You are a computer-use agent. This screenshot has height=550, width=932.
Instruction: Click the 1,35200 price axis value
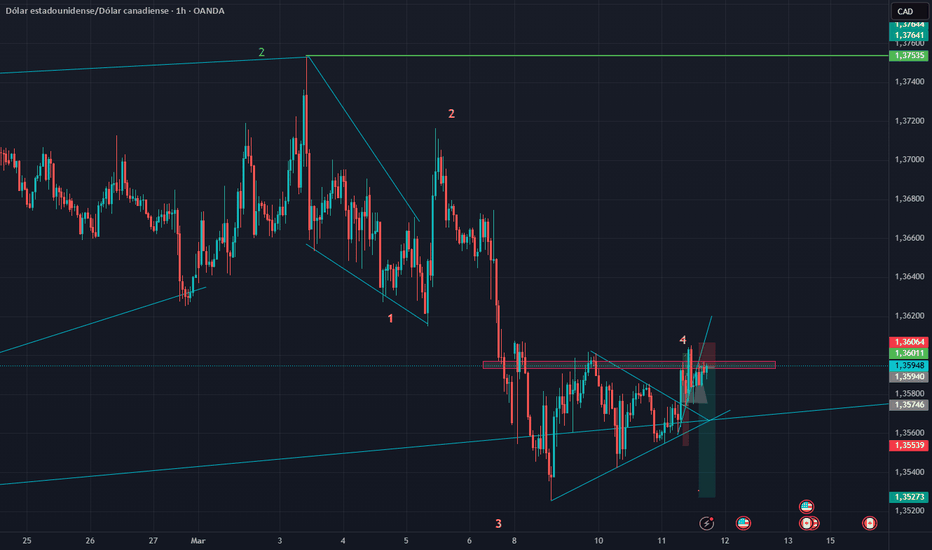click(x=909, y=511)
